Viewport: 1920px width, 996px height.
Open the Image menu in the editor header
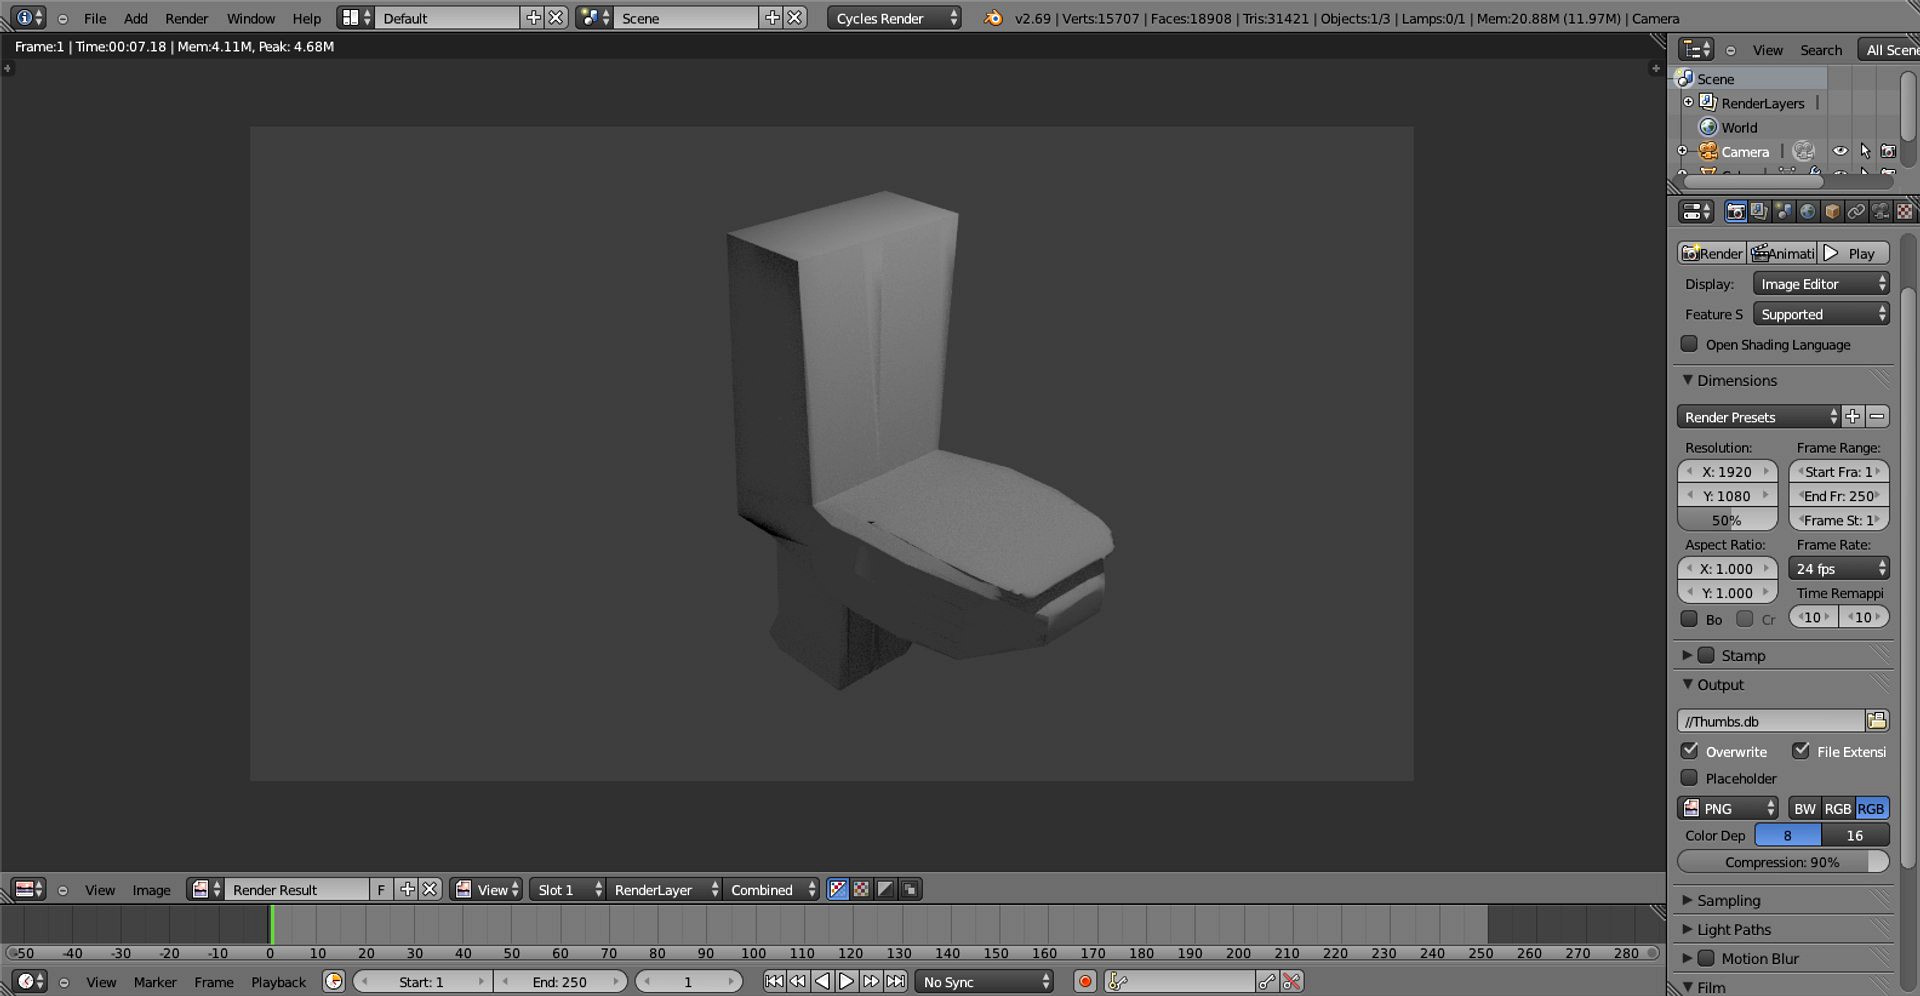tap(151, 889)
